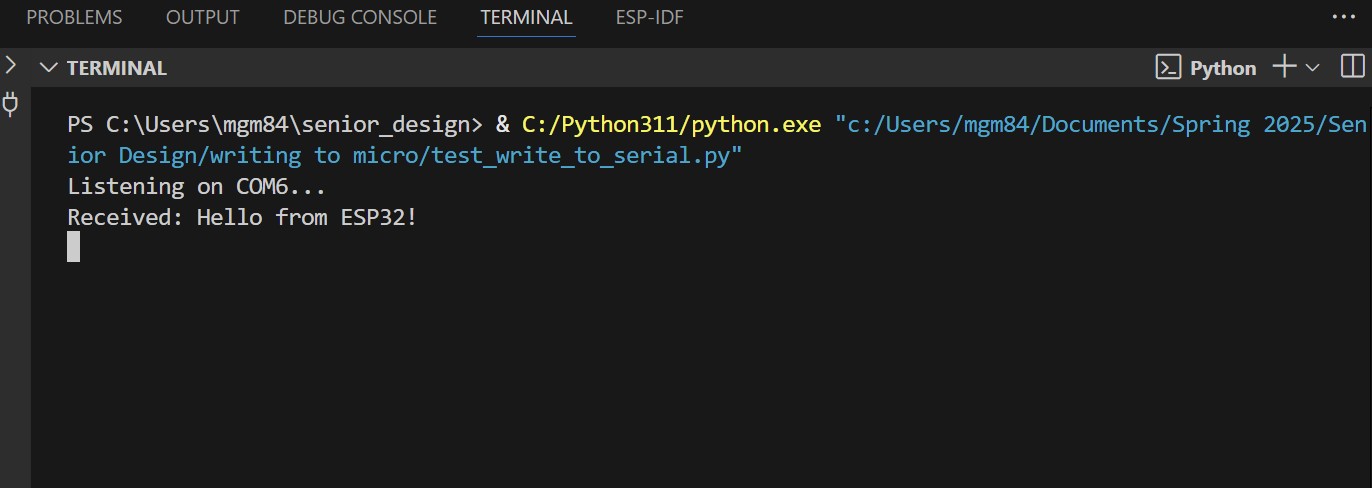Open the OUTPUT tab
1372x488 pixels.
point(202,18)
